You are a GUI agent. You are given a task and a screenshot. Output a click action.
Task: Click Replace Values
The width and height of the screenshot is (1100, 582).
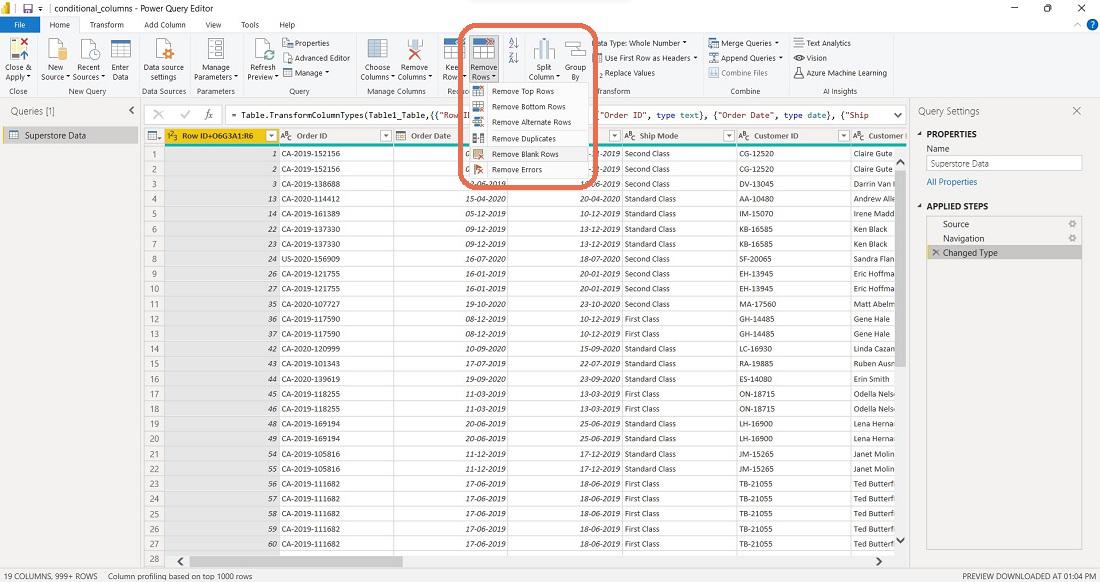point(629,73)
